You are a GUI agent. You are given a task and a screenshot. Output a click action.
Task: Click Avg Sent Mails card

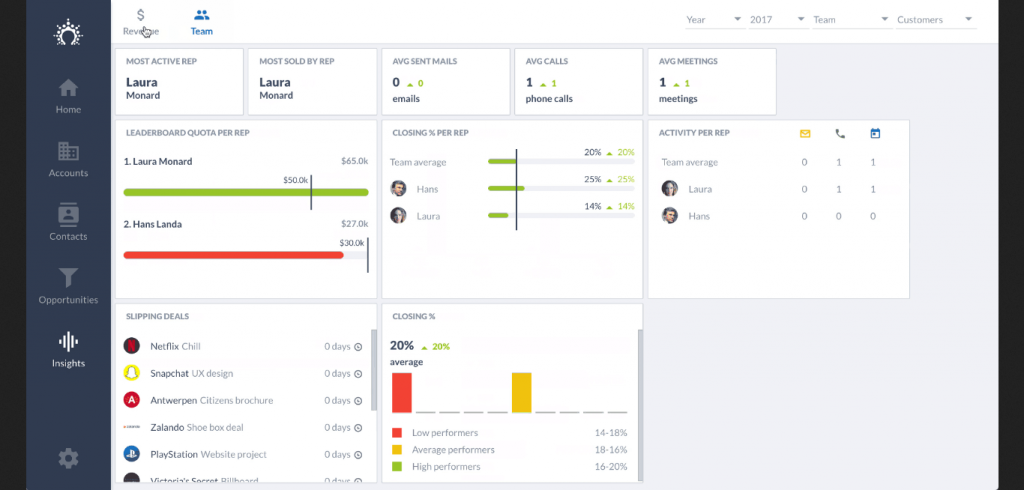[445, 82]
